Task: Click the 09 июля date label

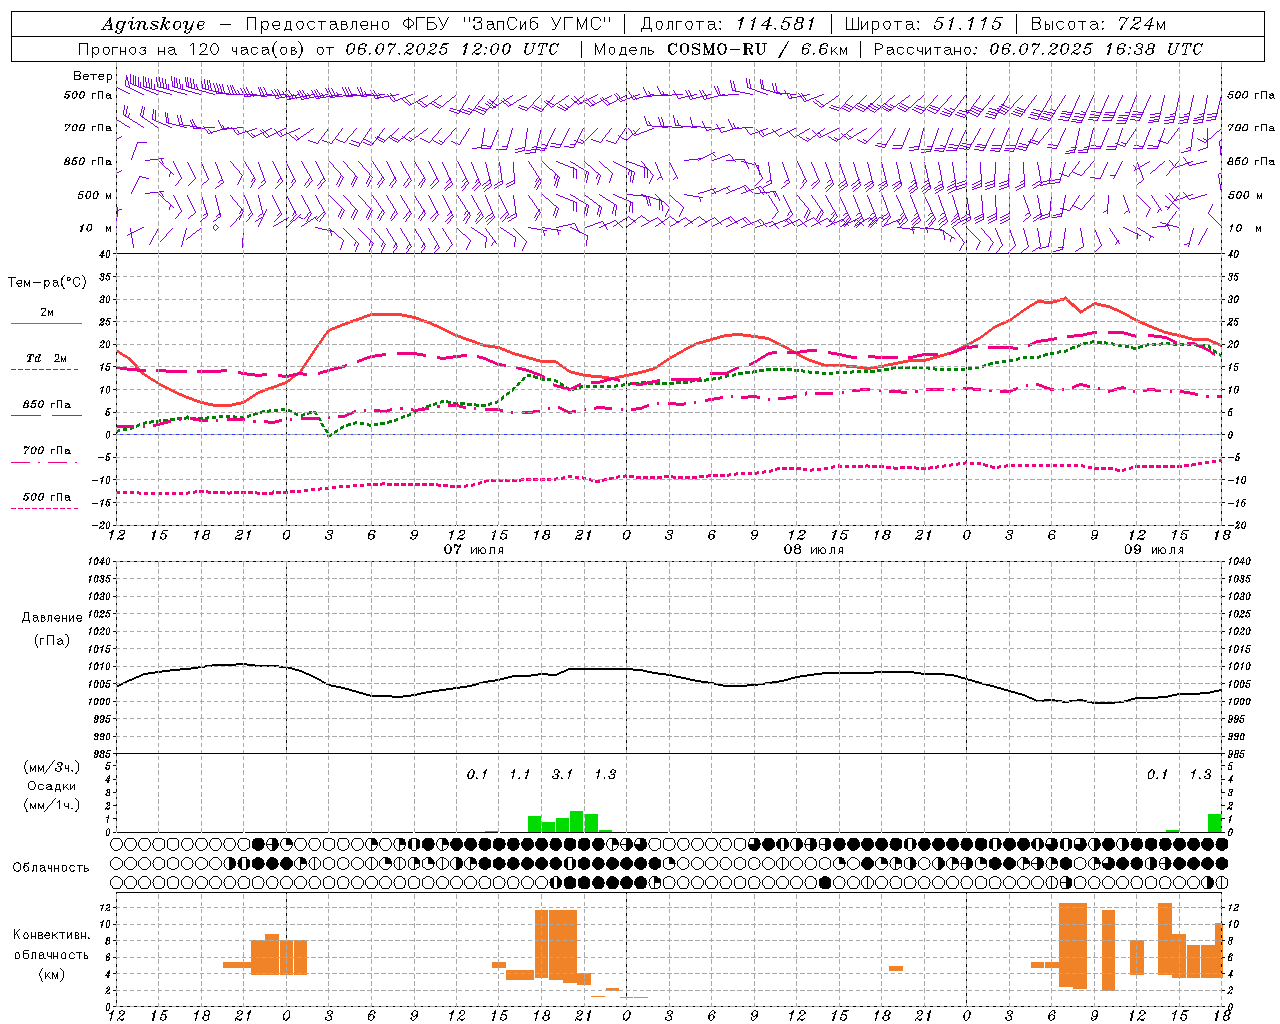Action: (x=1154, y=550)
